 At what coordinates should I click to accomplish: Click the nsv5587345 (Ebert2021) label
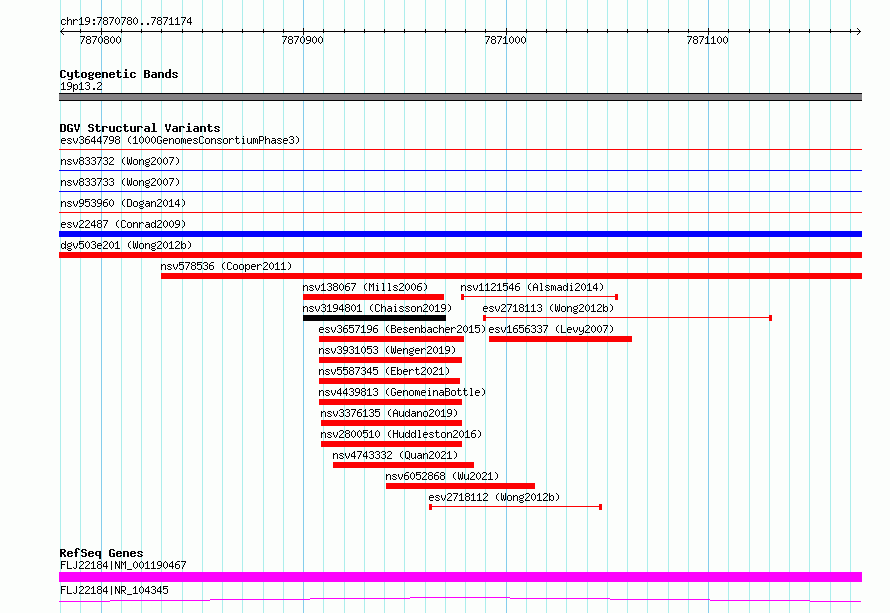coord(384,371)
